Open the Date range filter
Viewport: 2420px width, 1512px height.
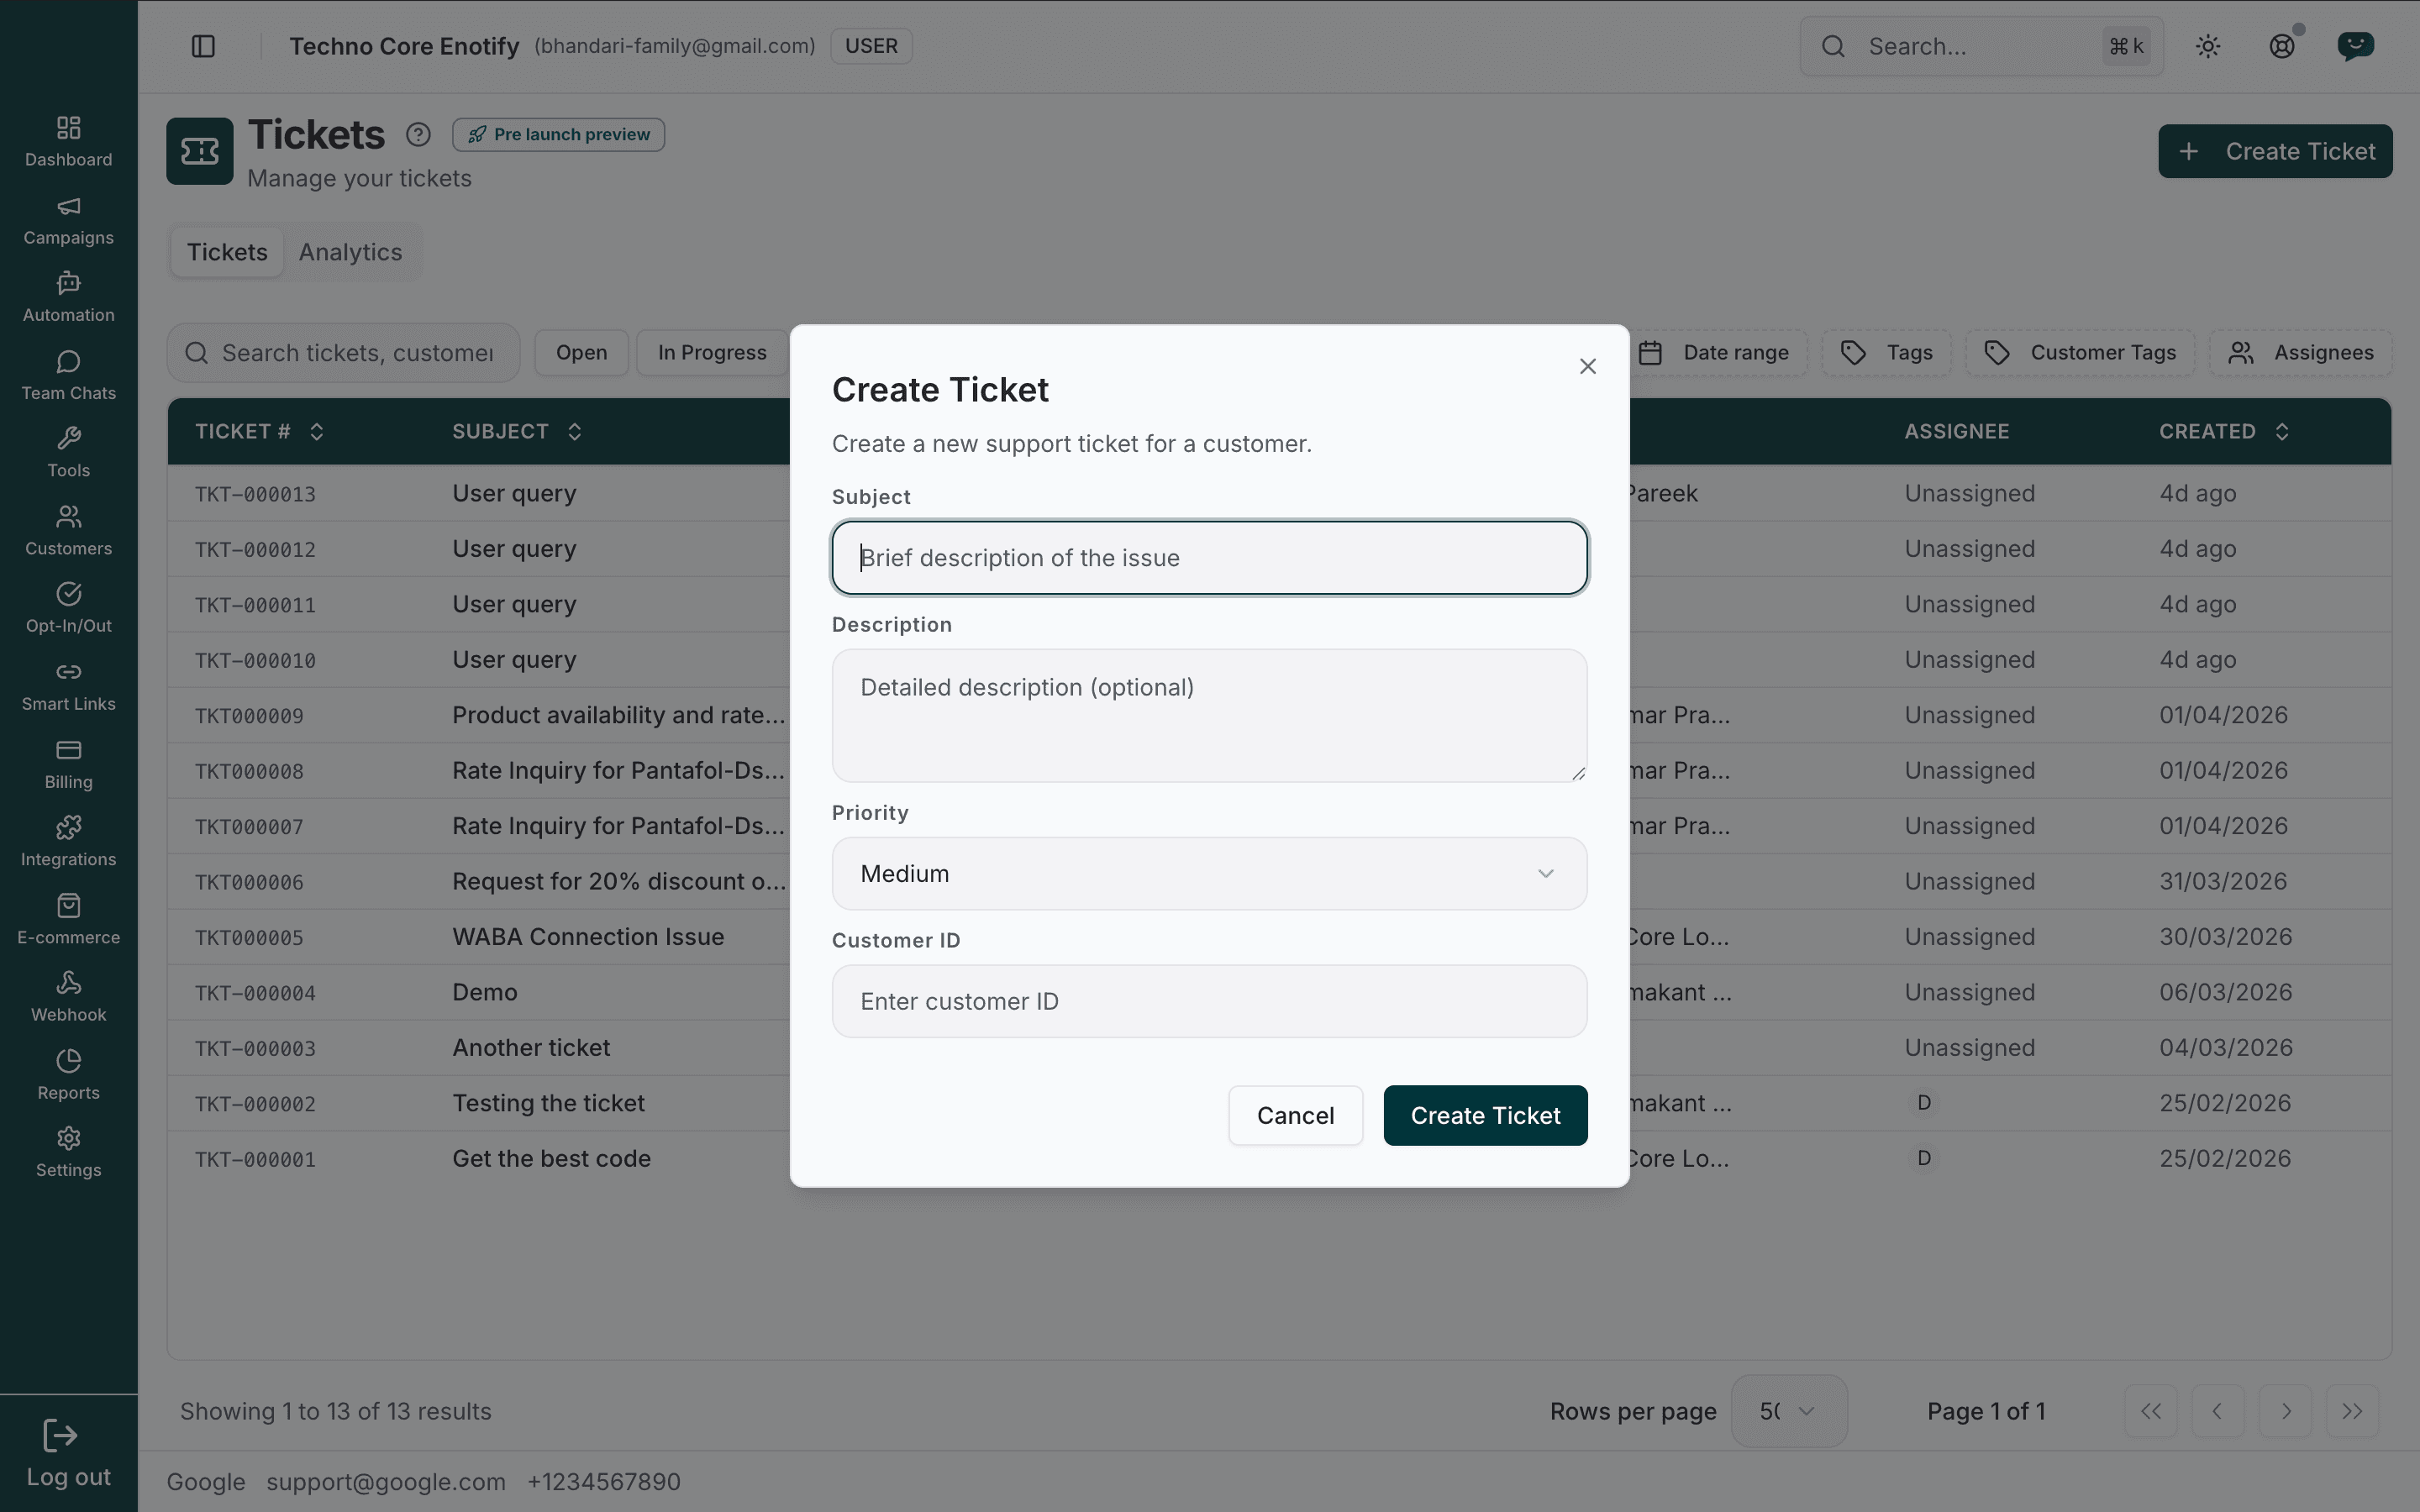1718,353
